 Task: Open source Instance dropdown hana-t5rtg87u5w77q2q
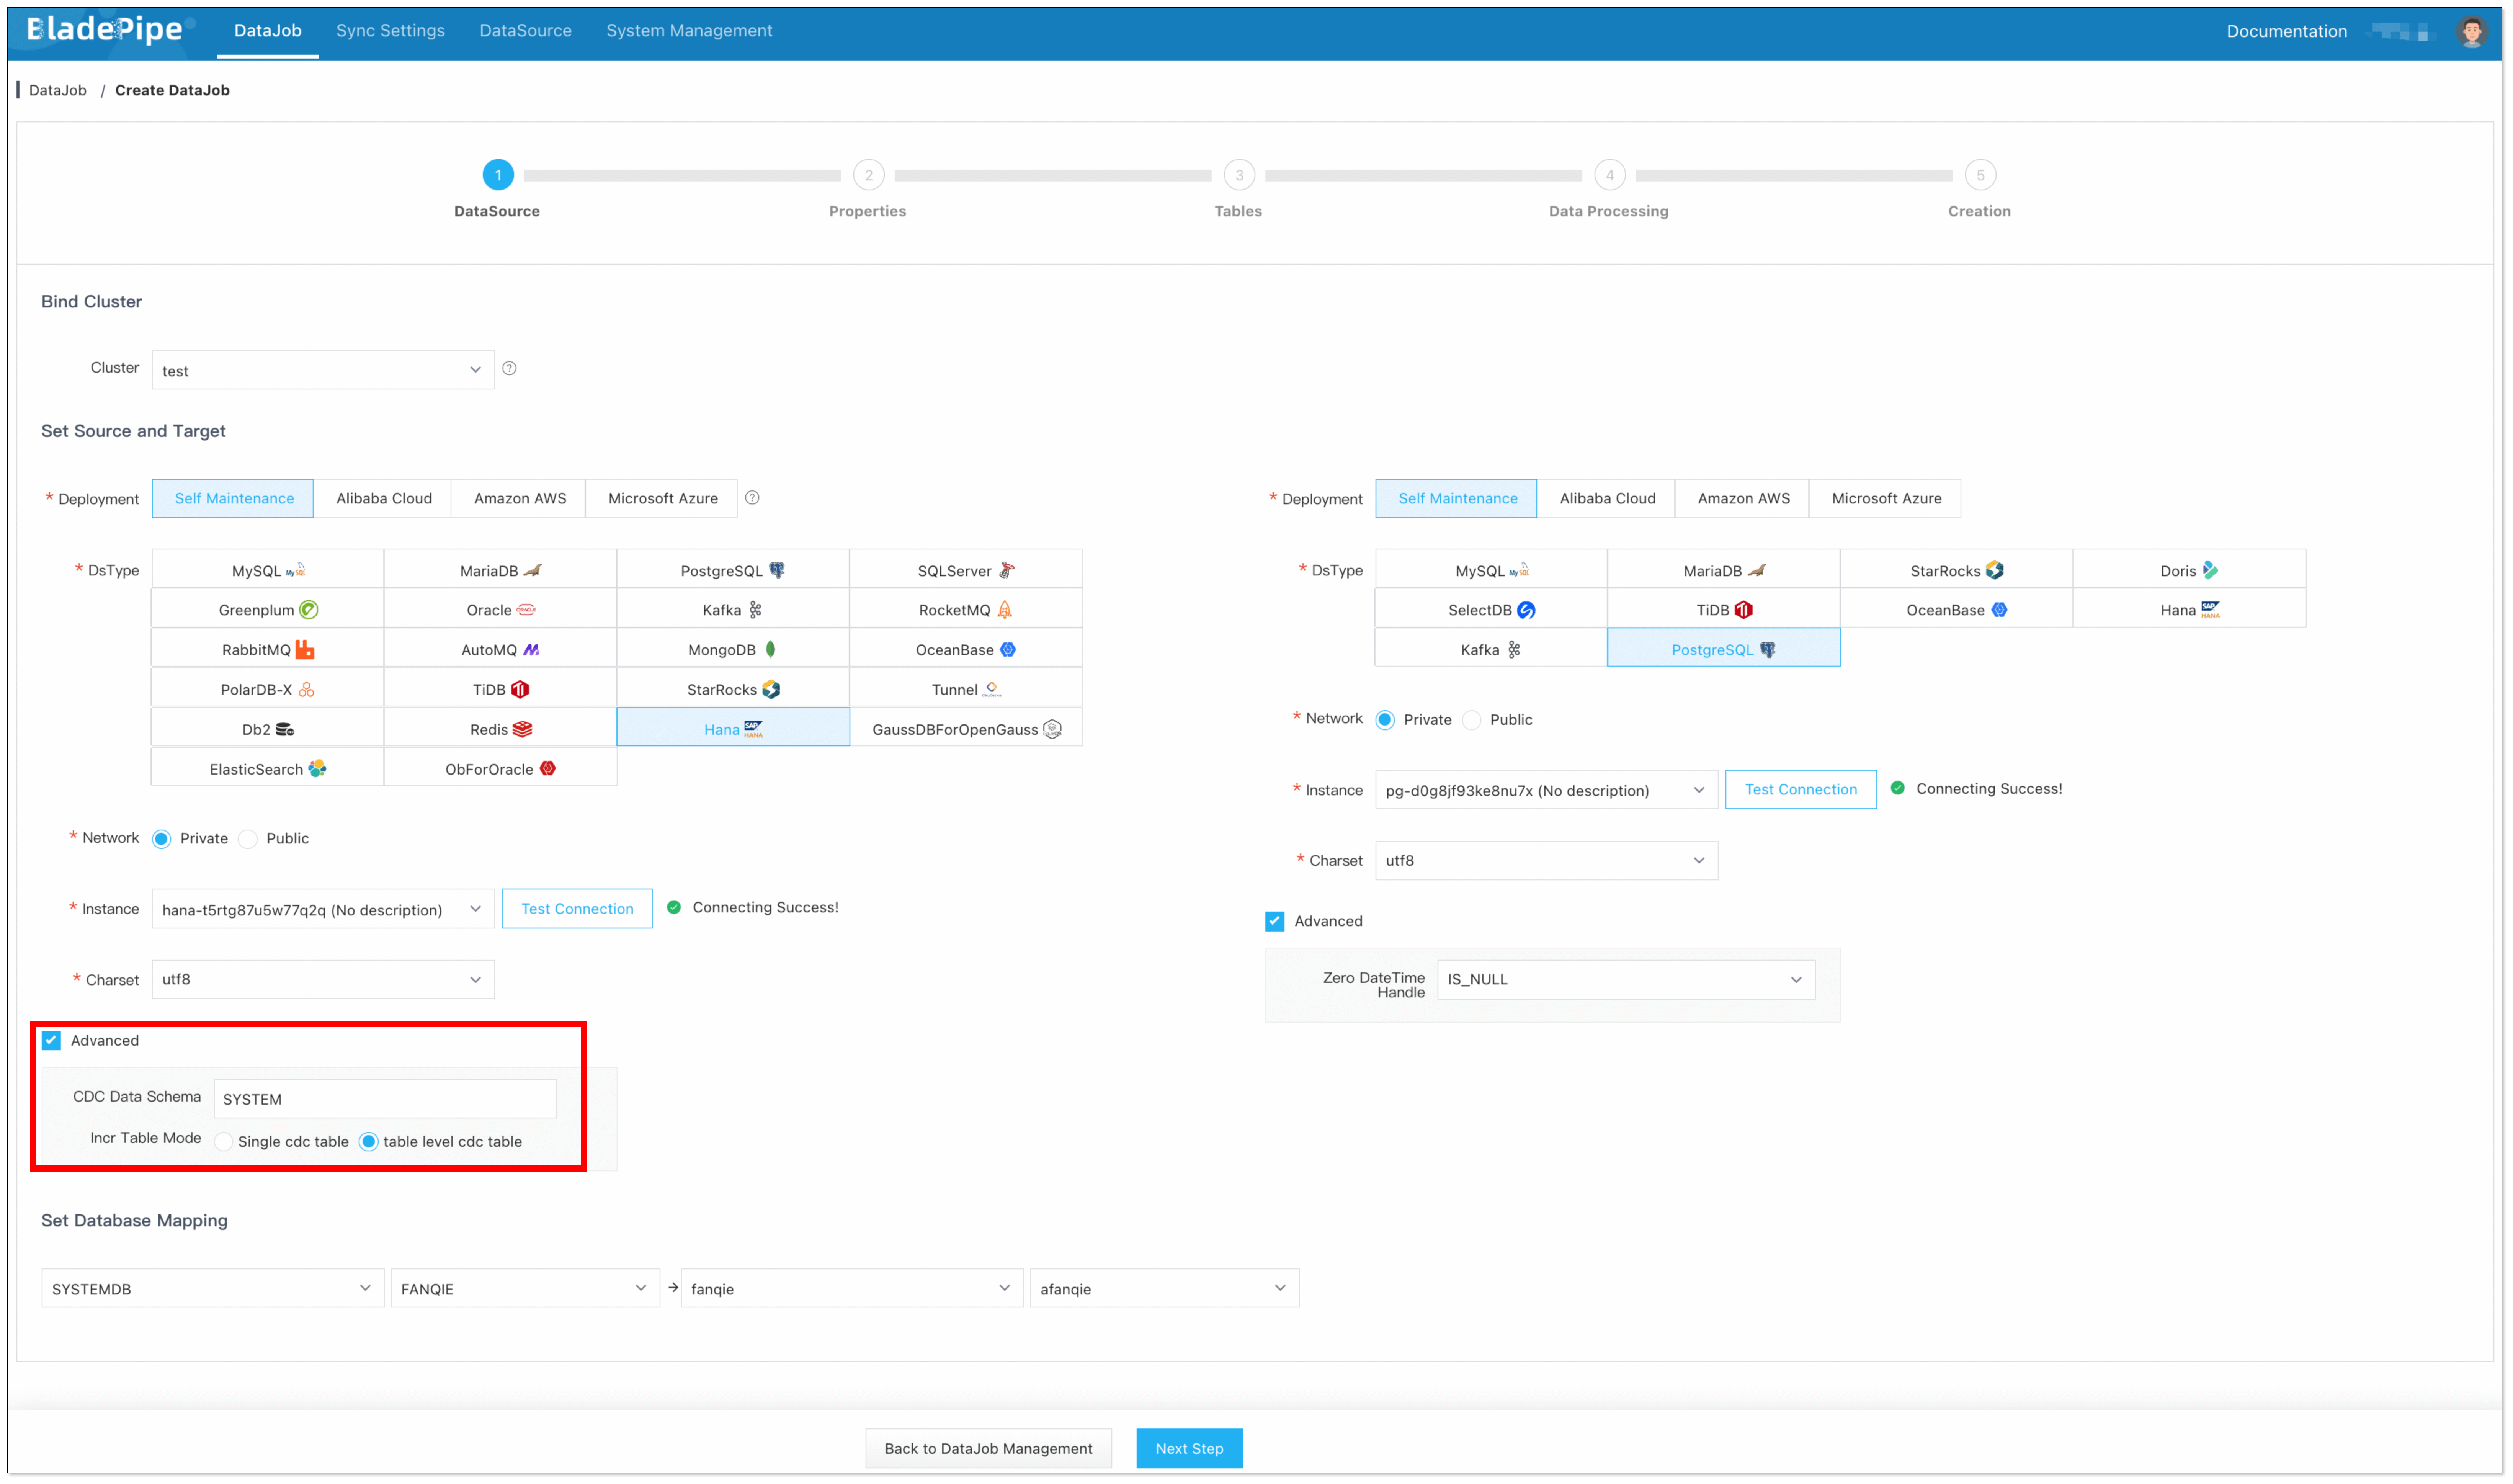323,909
